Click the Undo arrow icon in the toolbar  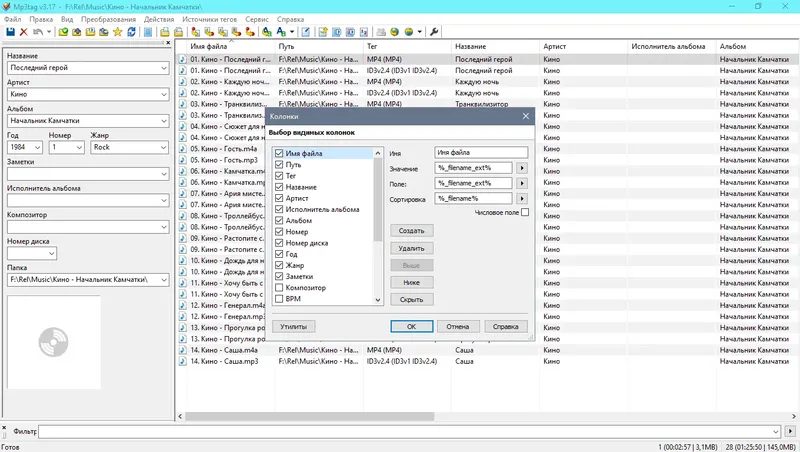point(38,32)
